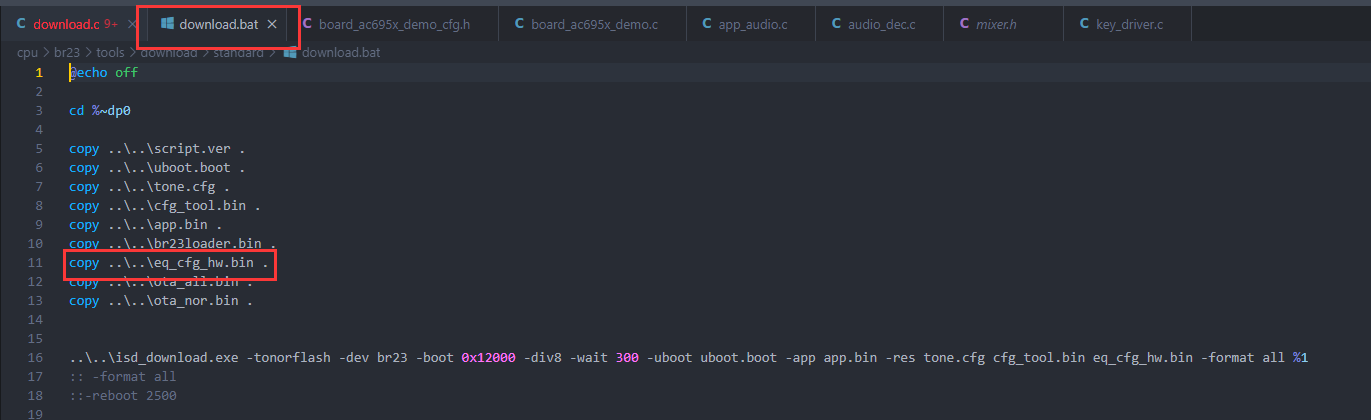1371x420 pixels.
Task: Click the C icon on audio_dec.c tab
Action: pyautogui.click(x=835, y=23)
